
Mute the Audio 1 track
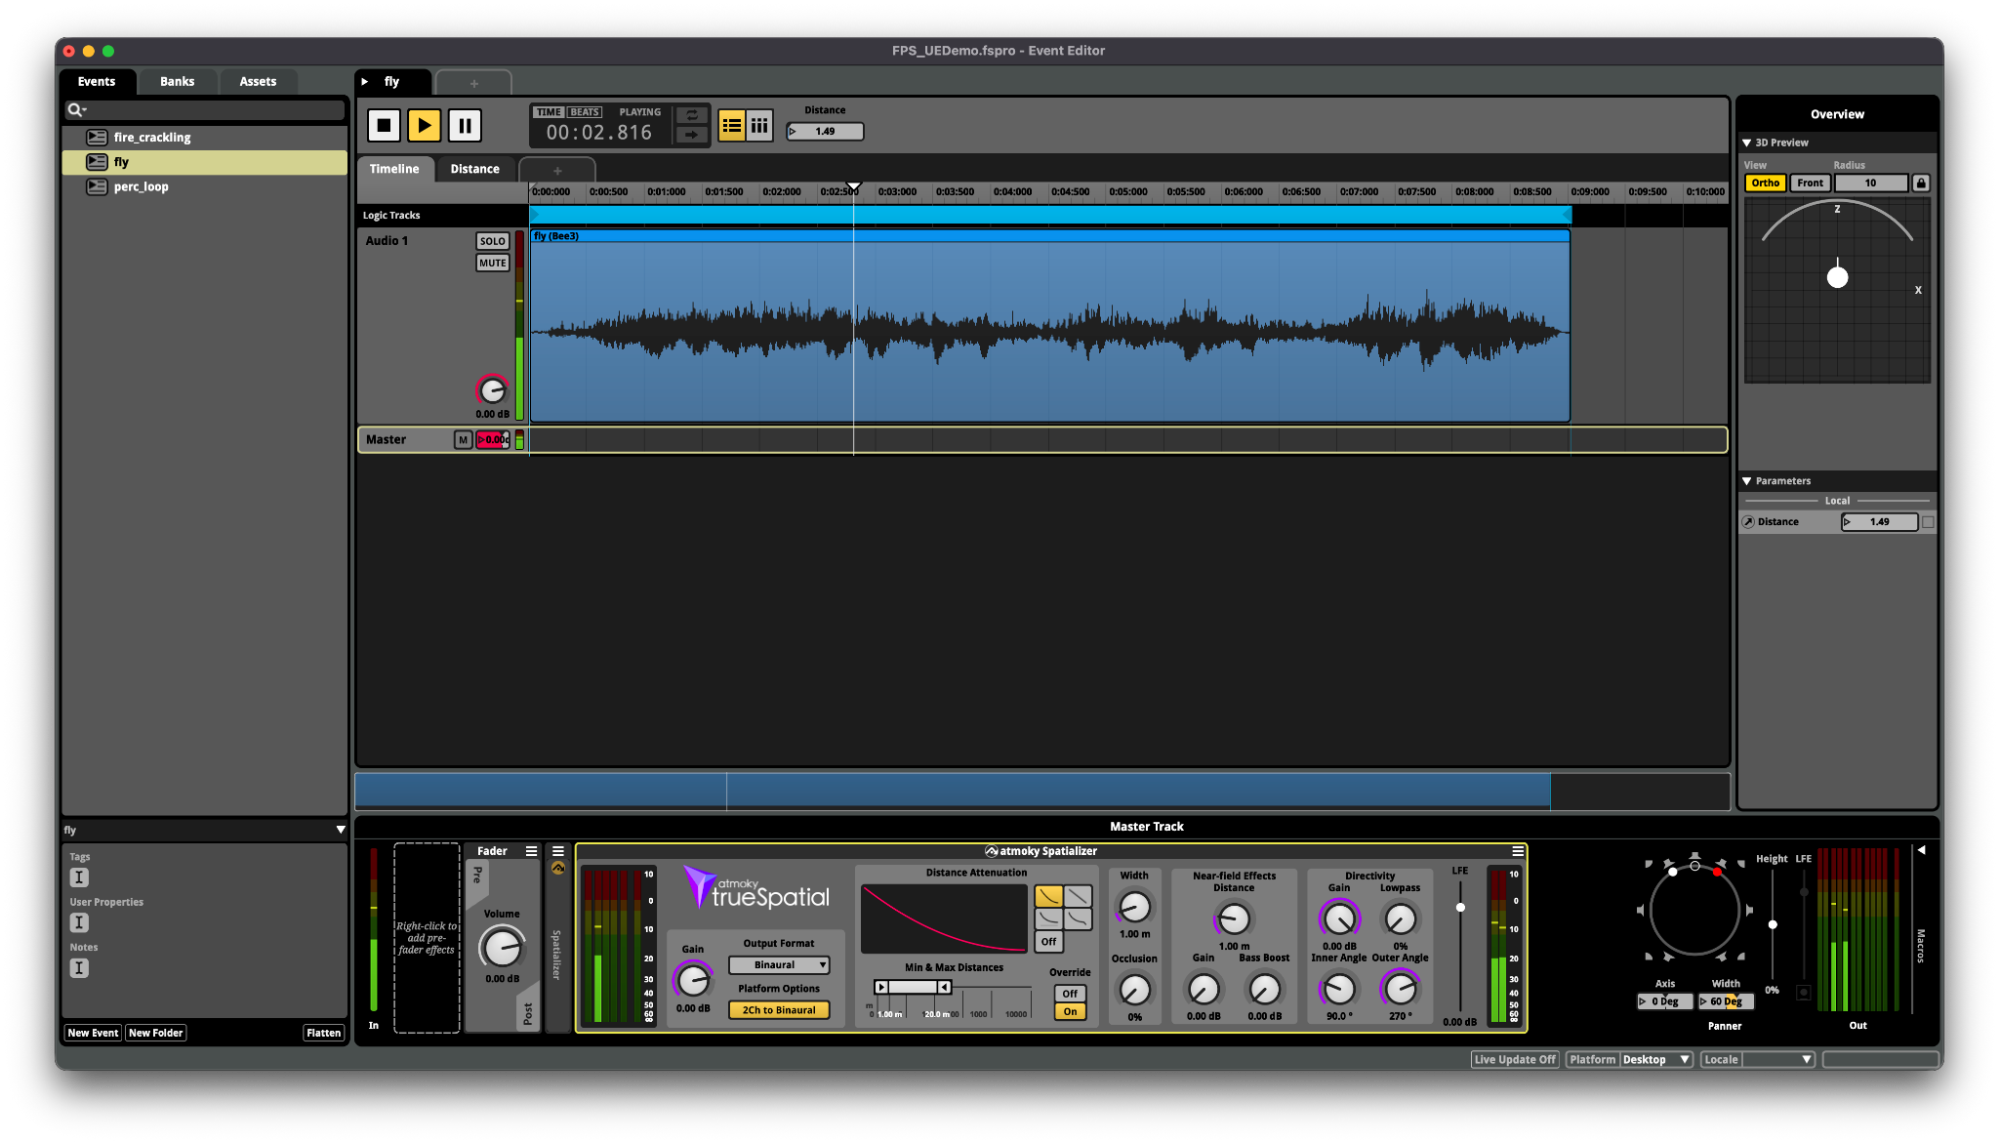(492, 263)
